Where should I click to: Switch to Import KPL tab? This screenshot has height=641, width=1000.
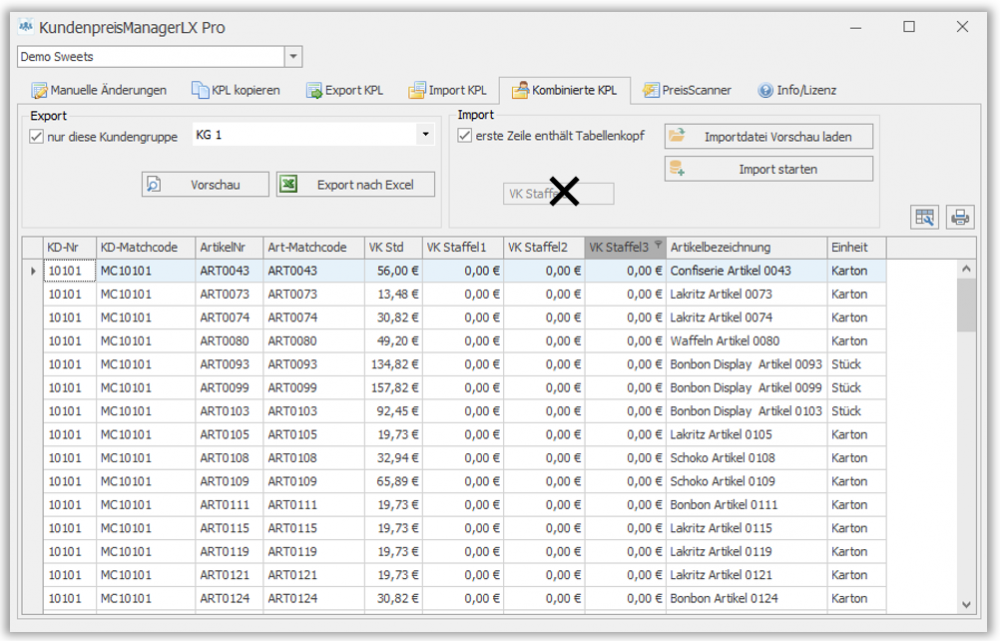pyautogui.click(x=448, y=90)
